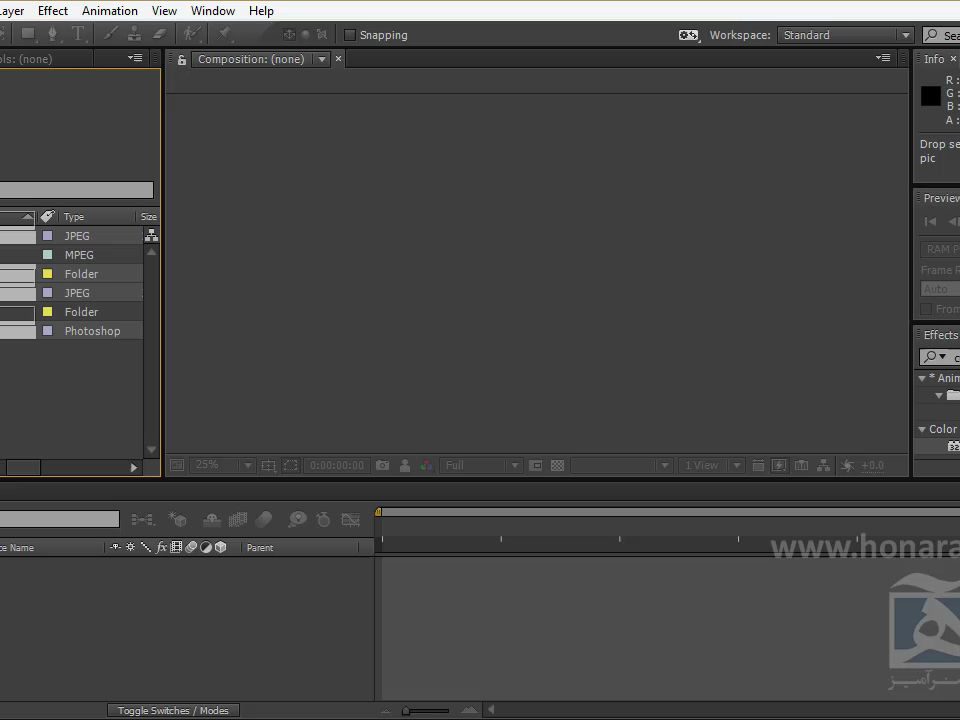Close the Composition viewer tab
This screenshot has width=960, height=720.
coord(339,59)
